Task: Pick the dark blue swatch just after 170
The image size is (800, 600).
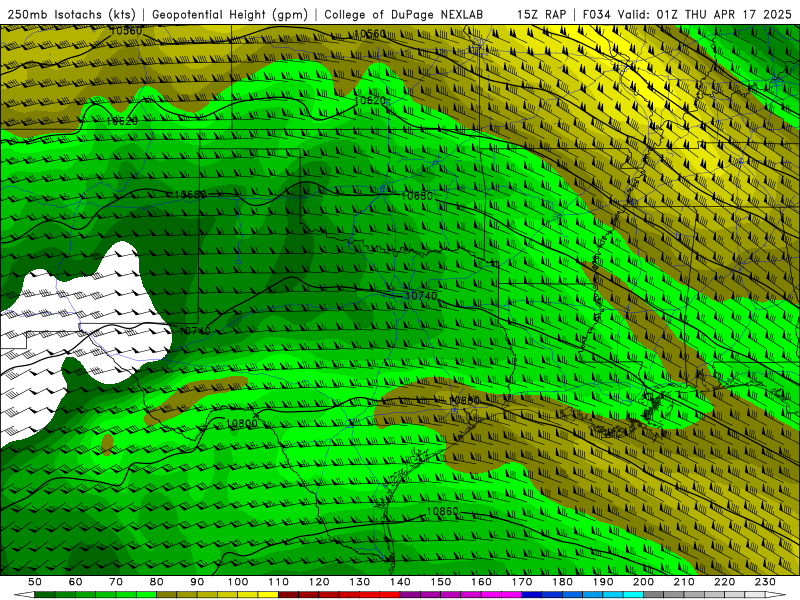Action: (532, 594)
